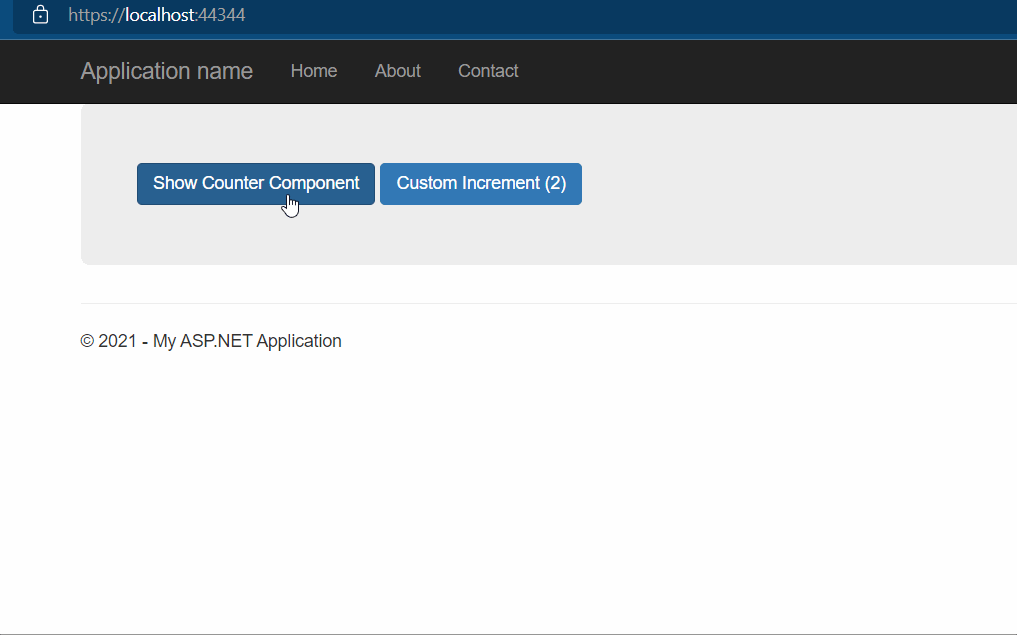Navigate to the Contact page

click(x=488, y=71)
